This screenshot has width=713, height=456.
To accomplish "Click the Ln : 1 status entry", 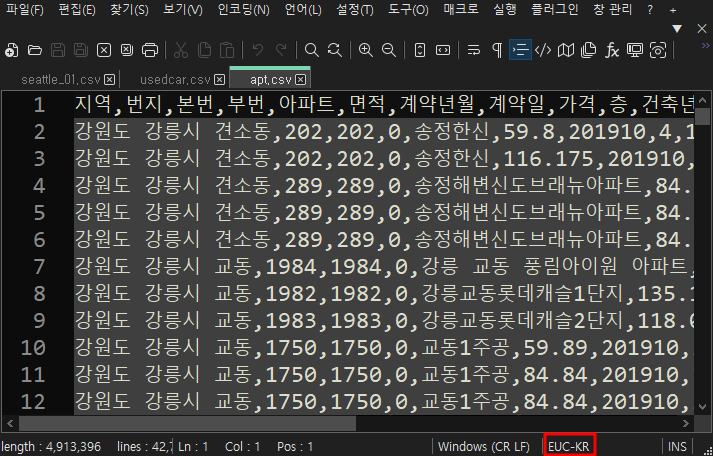I will (x=193, y=446).
